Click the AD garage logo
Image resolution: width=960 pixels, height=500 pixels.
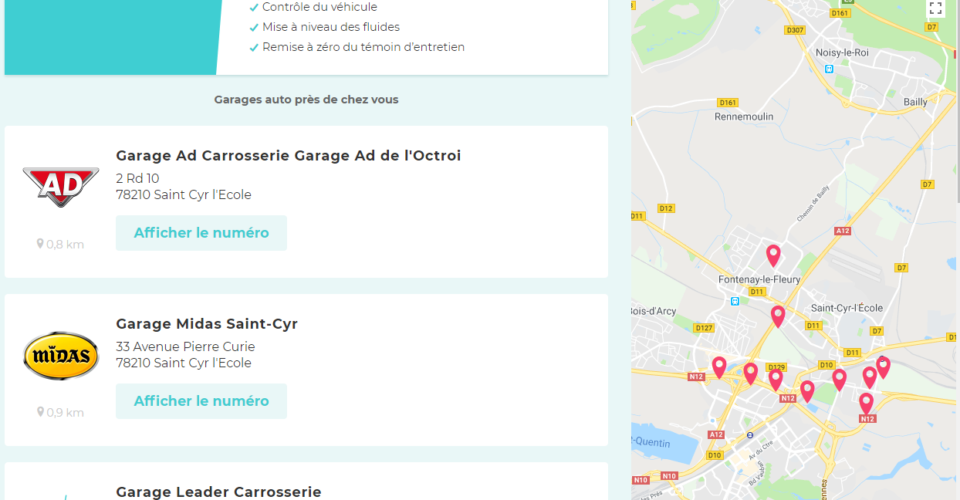61,186
